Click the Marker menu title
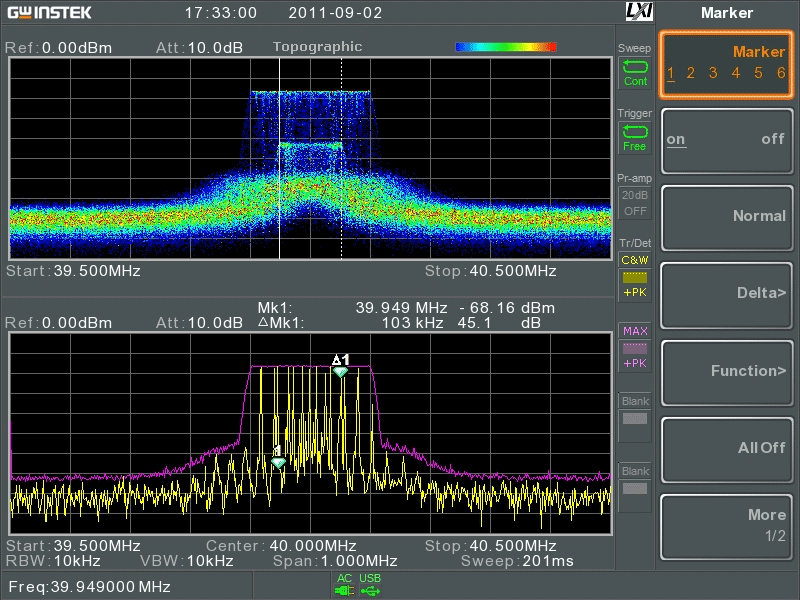 [x=727, y=13]
